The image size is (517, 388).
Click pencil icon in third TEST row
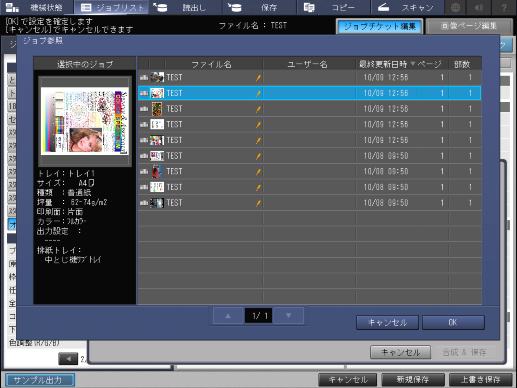click(x=258, y=109)
